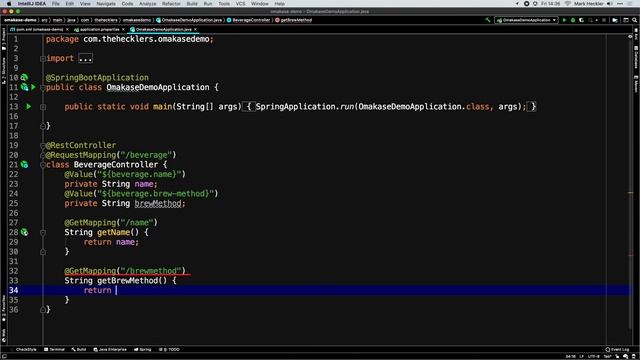Viewport: 640px width, 360px height.
Task: Click the UTF-8 encoding status indicator
Action: pos(593,356)
